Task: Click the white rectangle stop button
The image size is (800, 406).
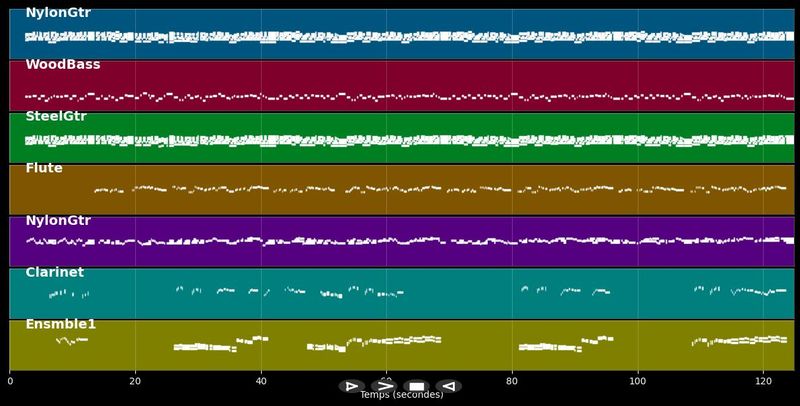Action: [x=417, y=386]
